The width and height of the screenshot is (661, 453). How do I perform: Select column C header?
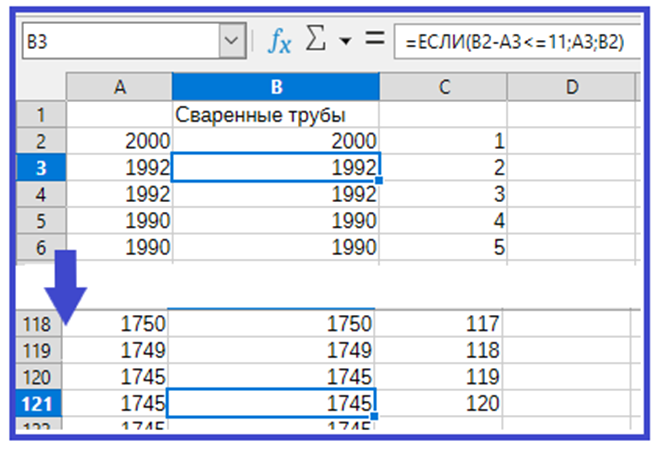[444, 87]
